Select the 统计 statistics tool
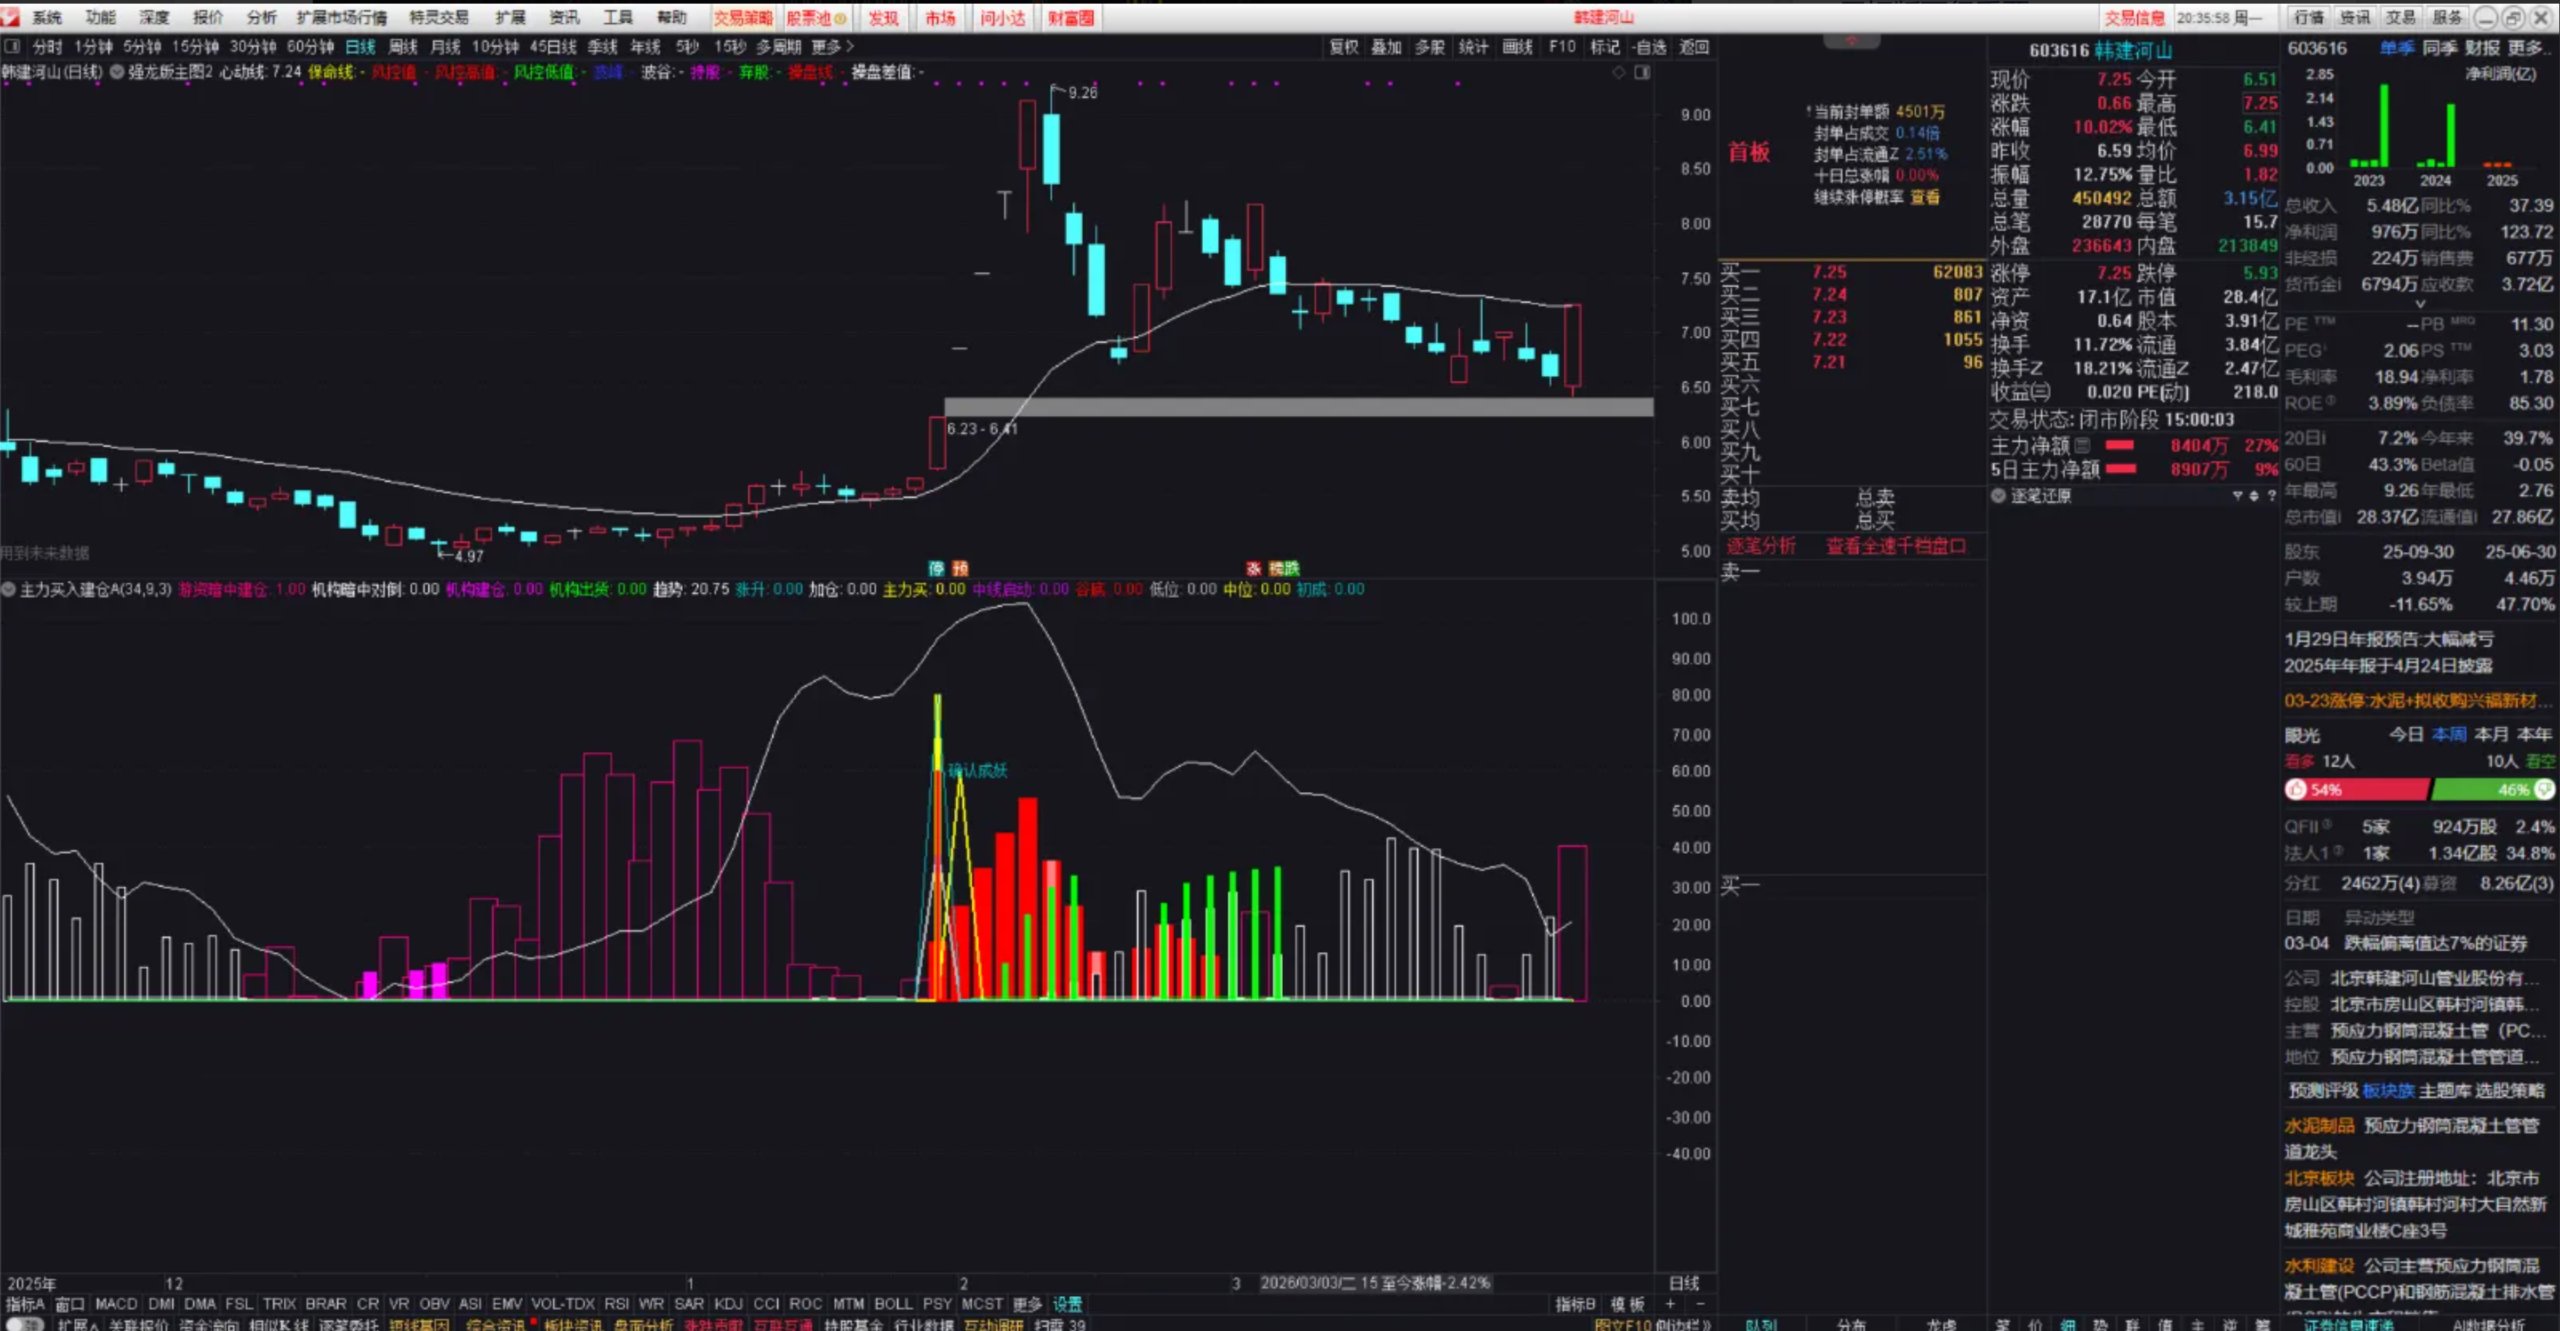2560x1331 pixels. point(1473,46)
